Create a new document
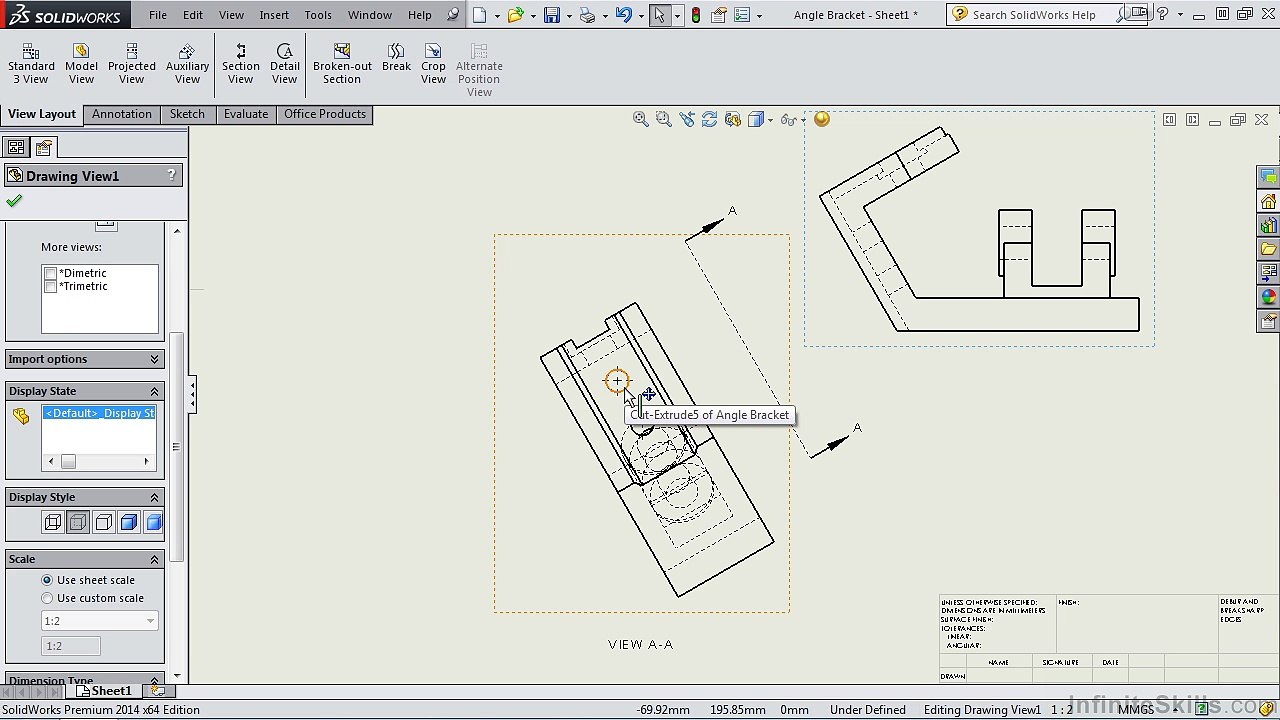Screen dimensions: 1280x720 tap(480, 15)
